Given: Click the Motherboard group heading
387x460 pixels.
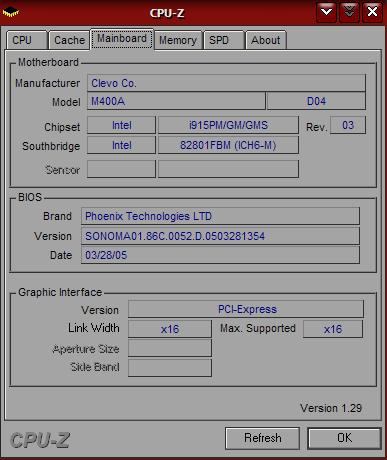Looking at the screenshot, I should tap(48, 62).
